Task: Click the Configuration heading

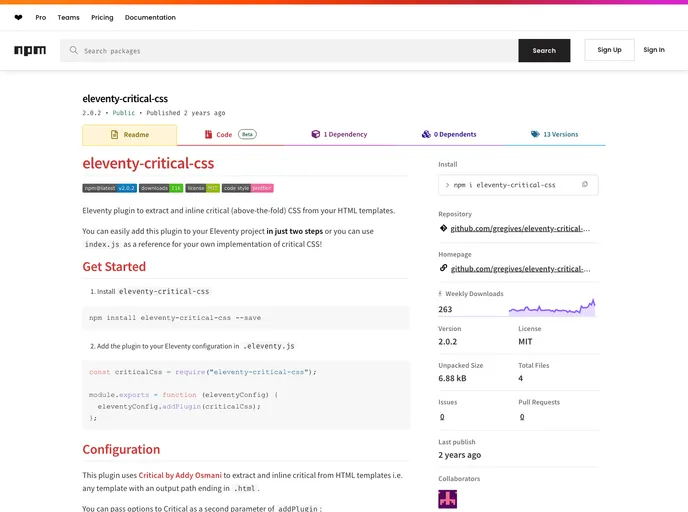Action: 121,449
